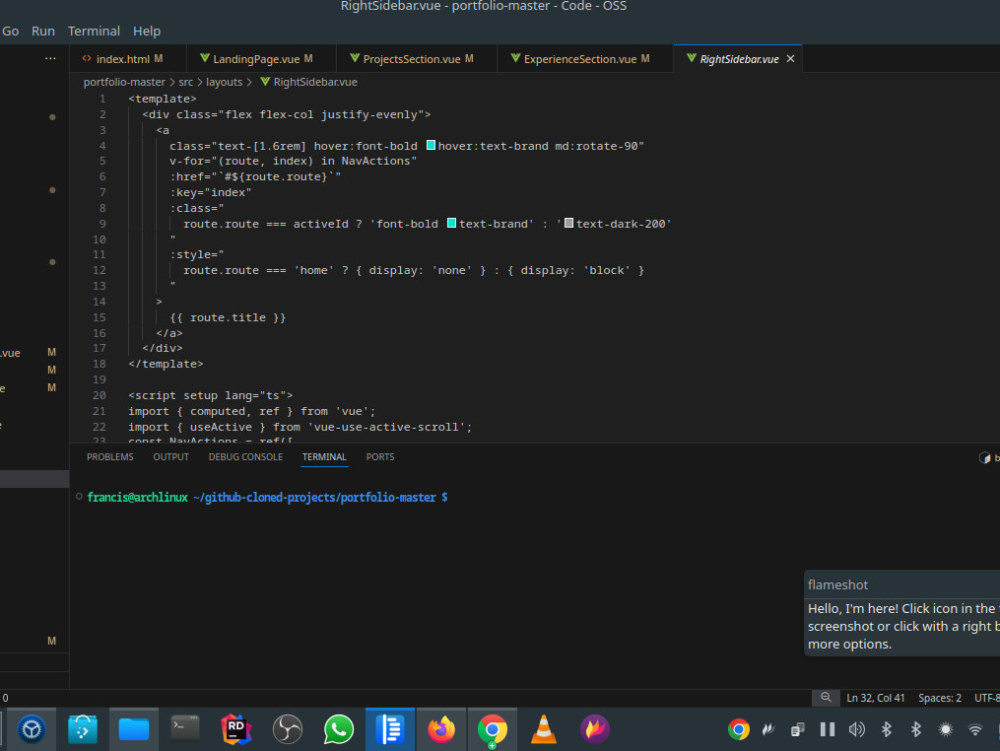Open the steering wheel app launcher in taskbar
This screenshot has height=751, width=1000.
pos(31,729)
